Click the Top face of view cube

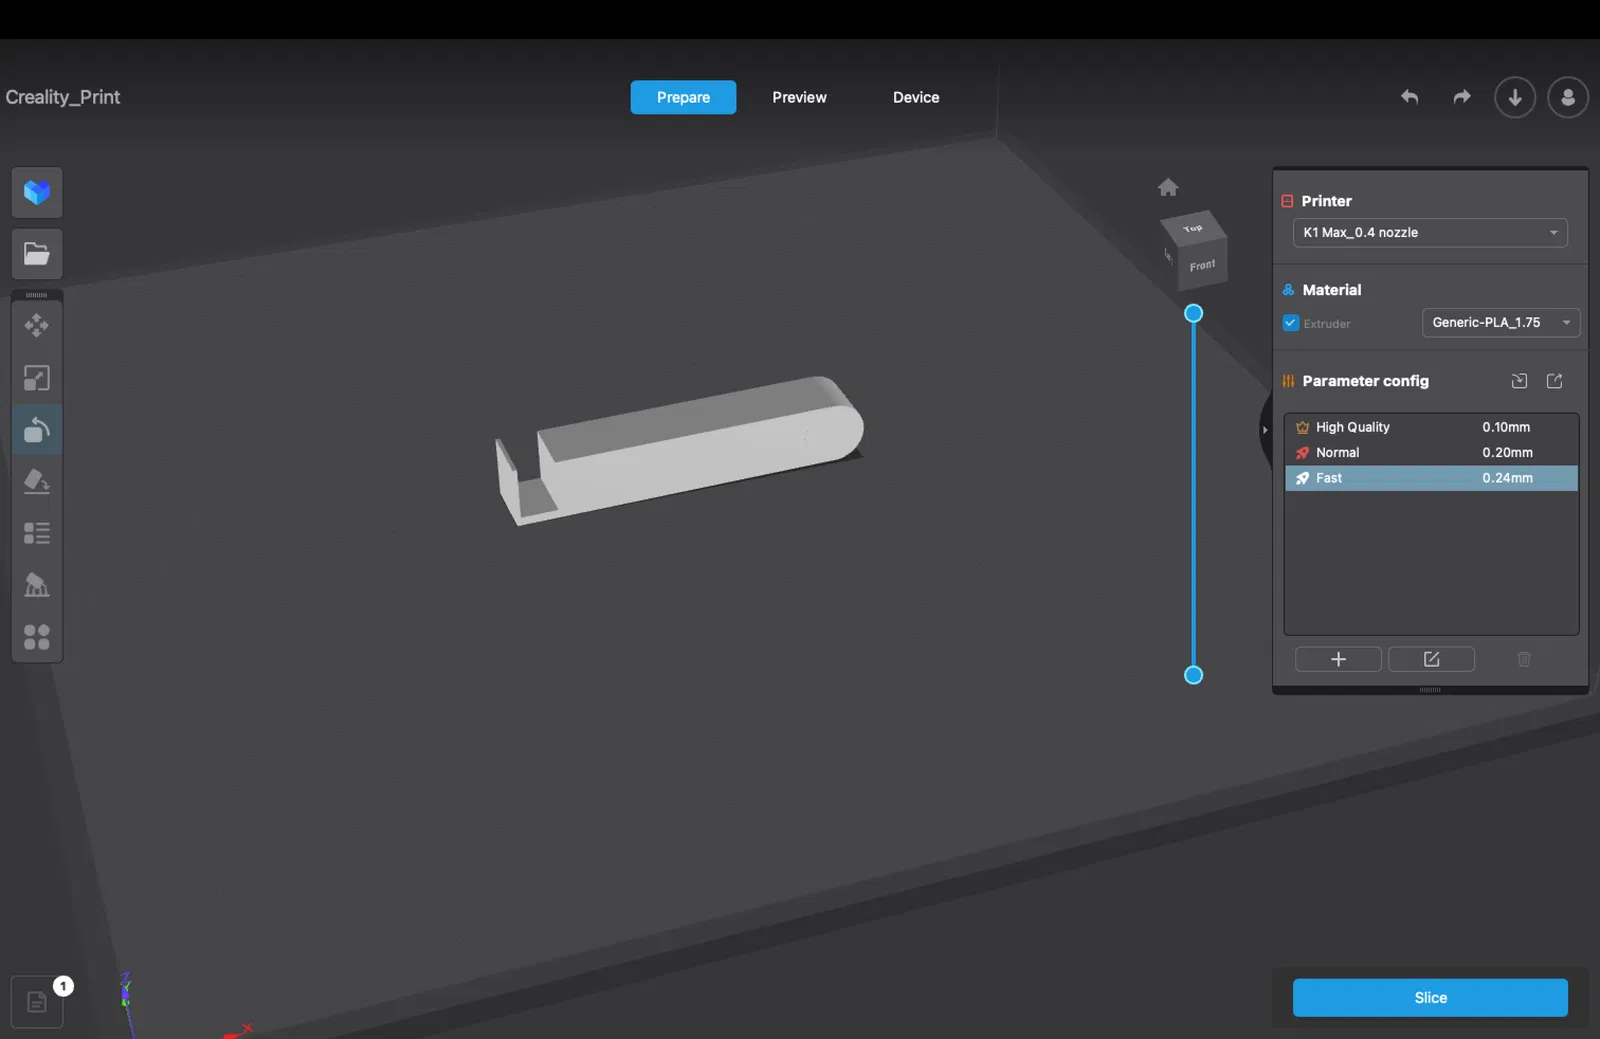(x=1192, y=229)
